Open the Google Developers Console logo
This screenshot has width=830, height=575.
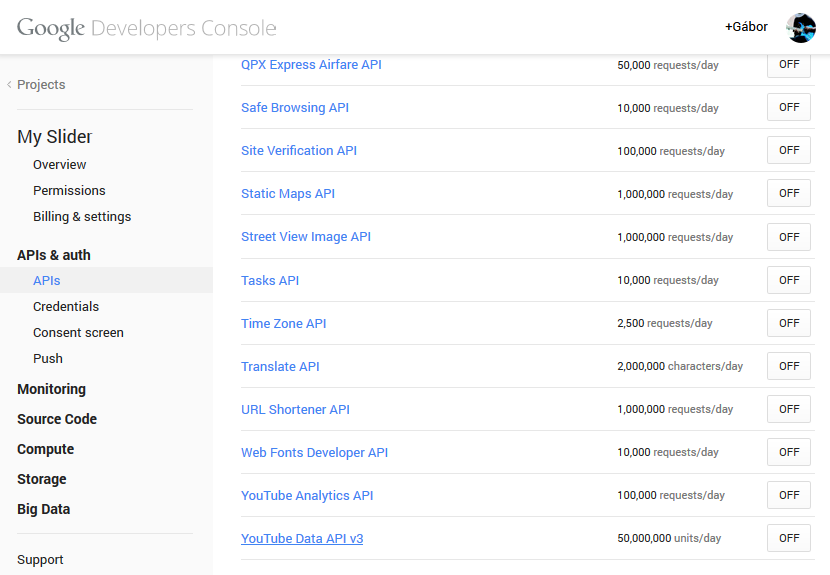(x=147, y=28)
